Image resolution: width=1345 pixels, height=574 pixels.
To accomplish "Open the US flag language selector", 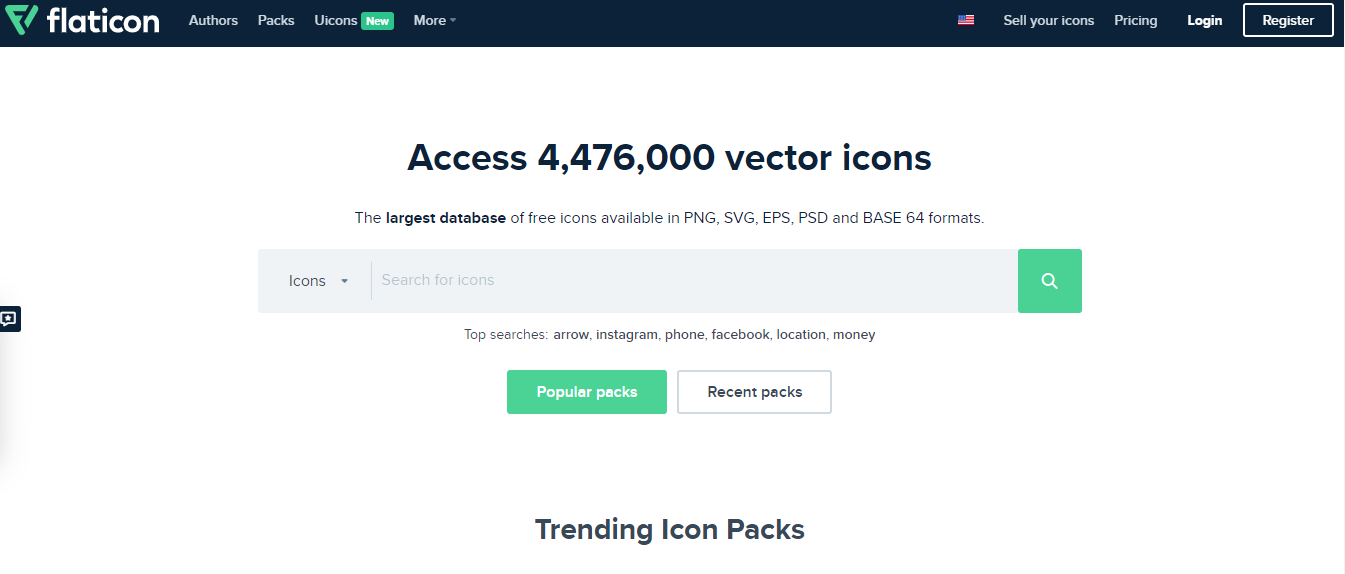I will (966, 20).
